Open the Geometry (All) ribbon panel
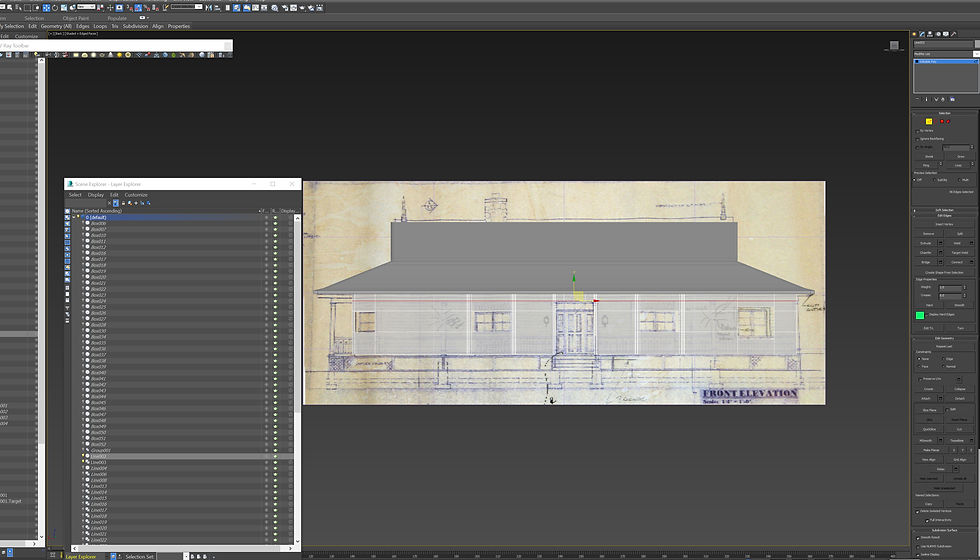Screen dimensions: 980x560 pyautogui.click(x=56, y=26)
